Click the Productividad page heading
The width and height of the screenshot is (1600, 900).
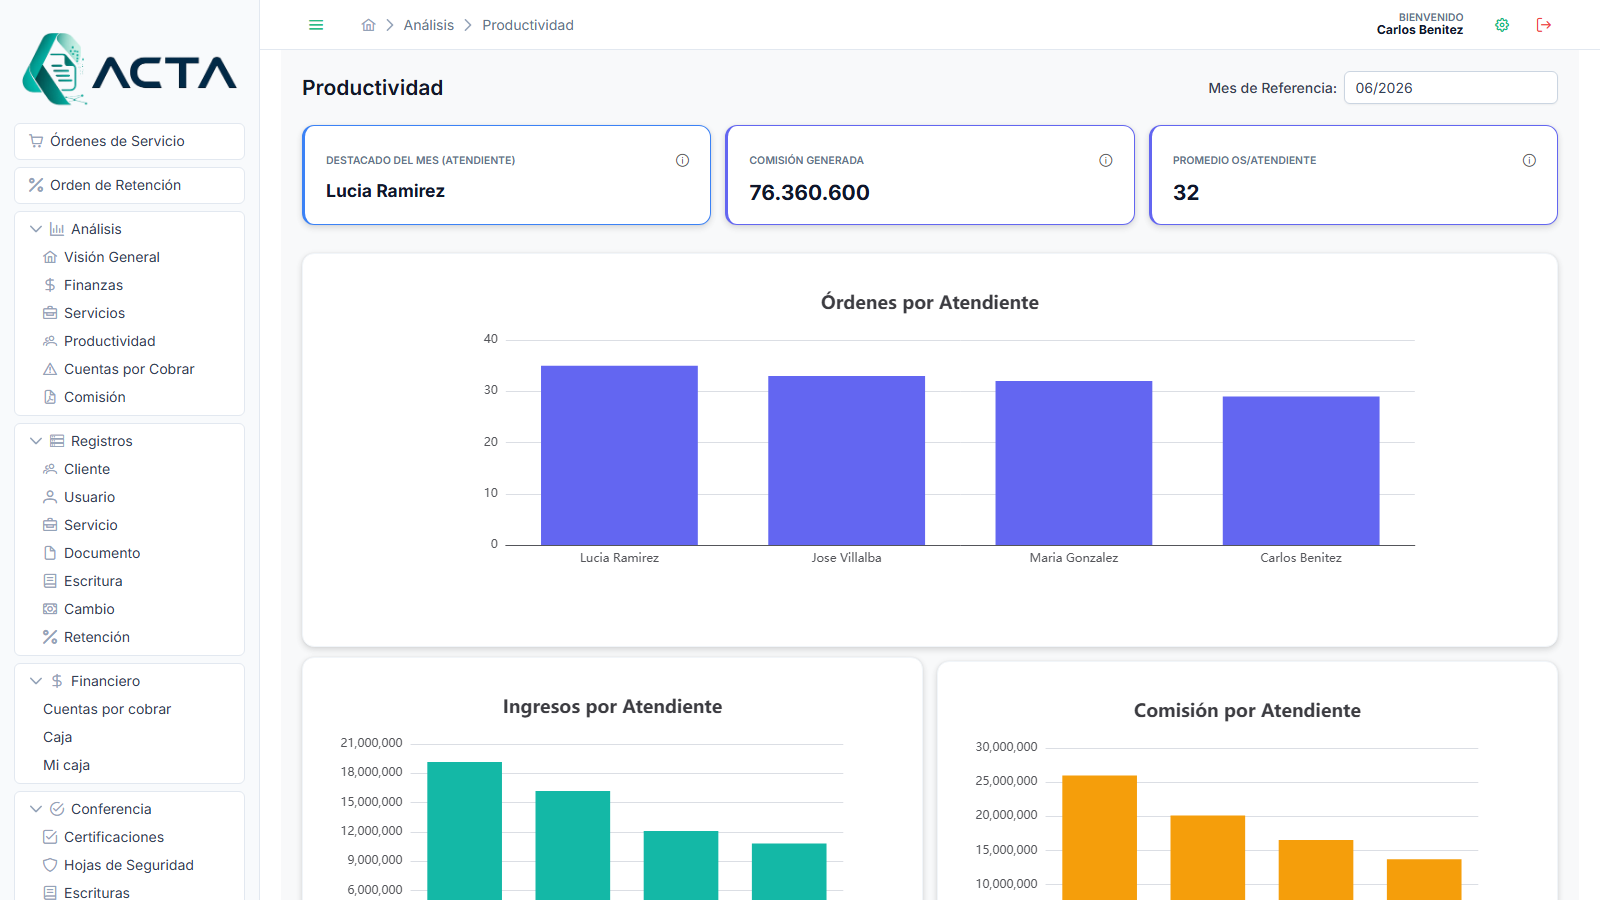point(373,88)
